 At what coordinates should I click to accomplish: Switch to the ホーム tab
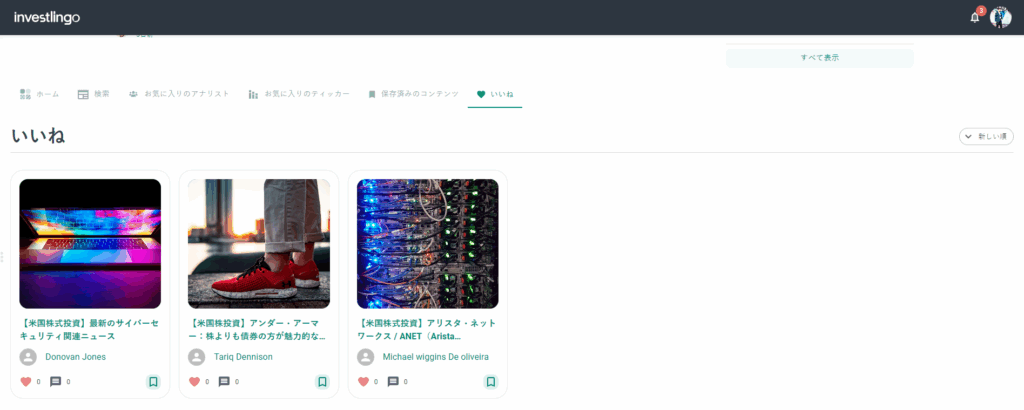[x=39, y=94]
